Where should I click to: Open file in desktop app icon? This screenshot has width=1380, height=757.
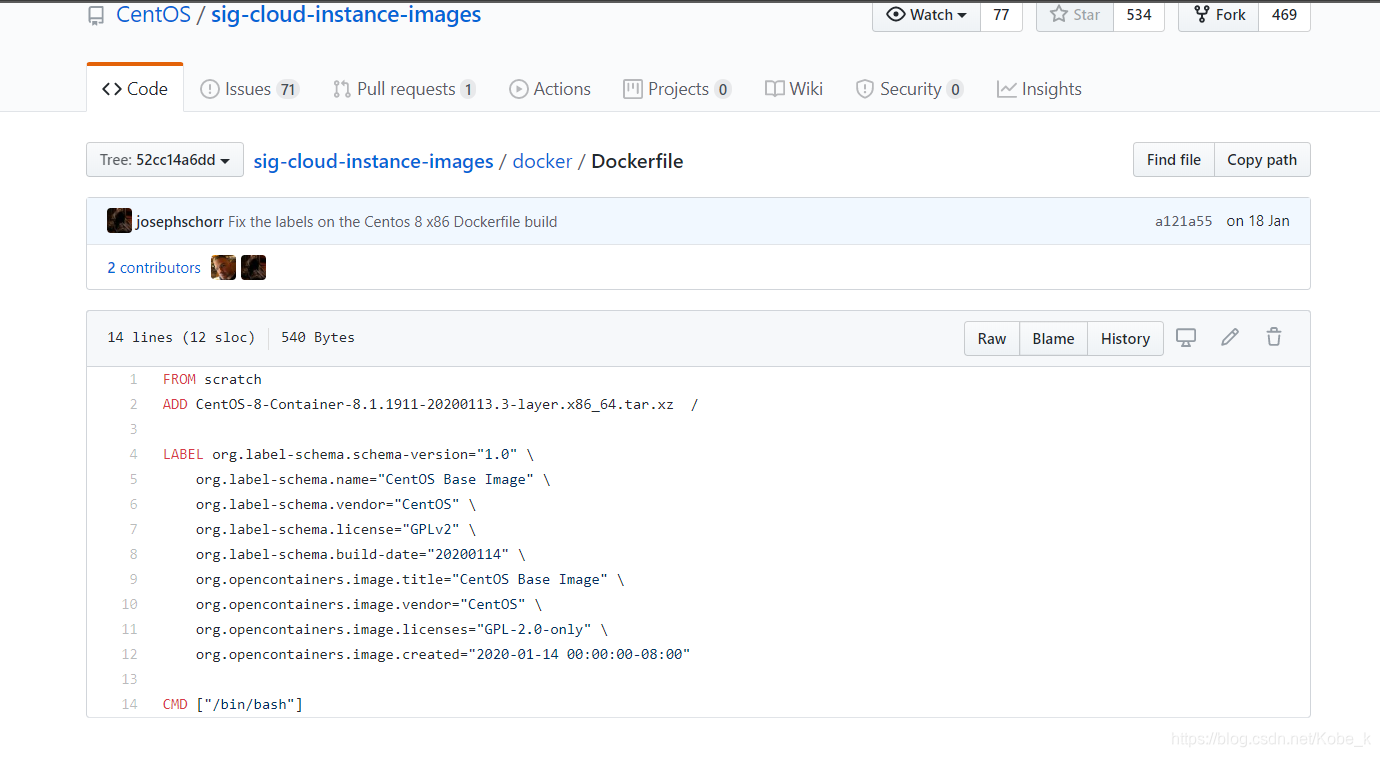pyautogui.click(x=1186, y=338)
